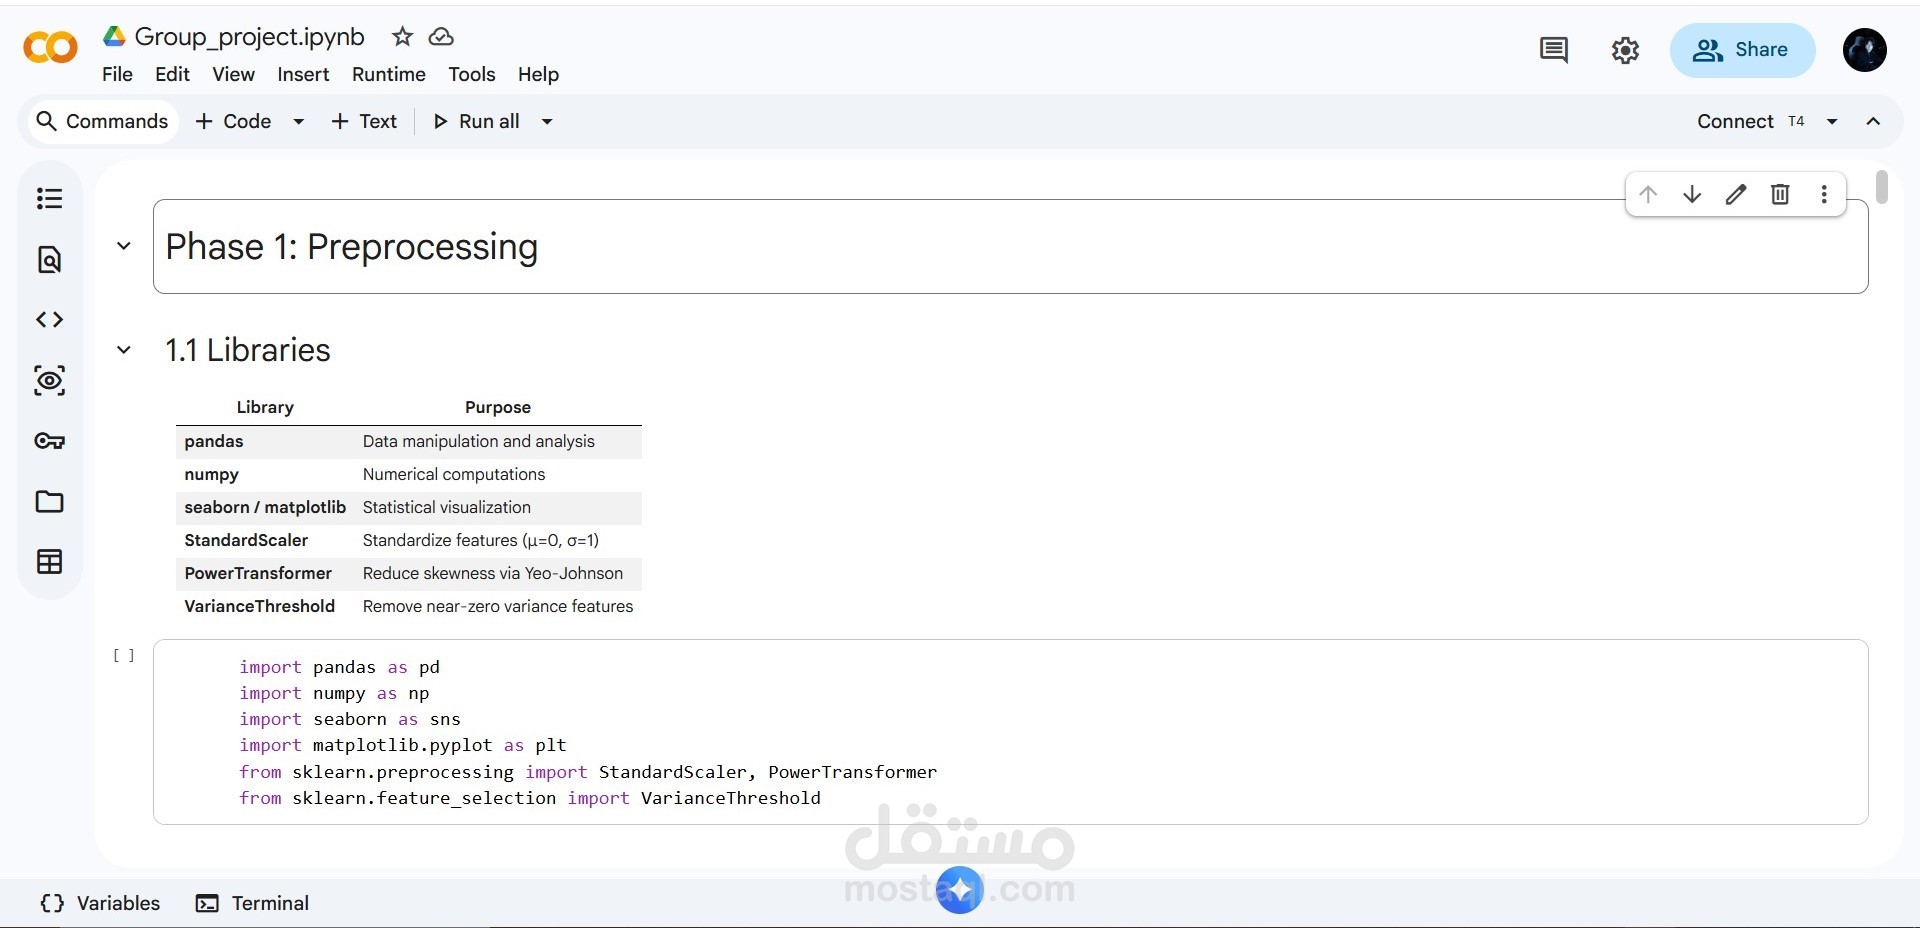Click the VarianceThreshold row label
The width and height of the screenshot is (1920, 928).
(x=260, y=606)
